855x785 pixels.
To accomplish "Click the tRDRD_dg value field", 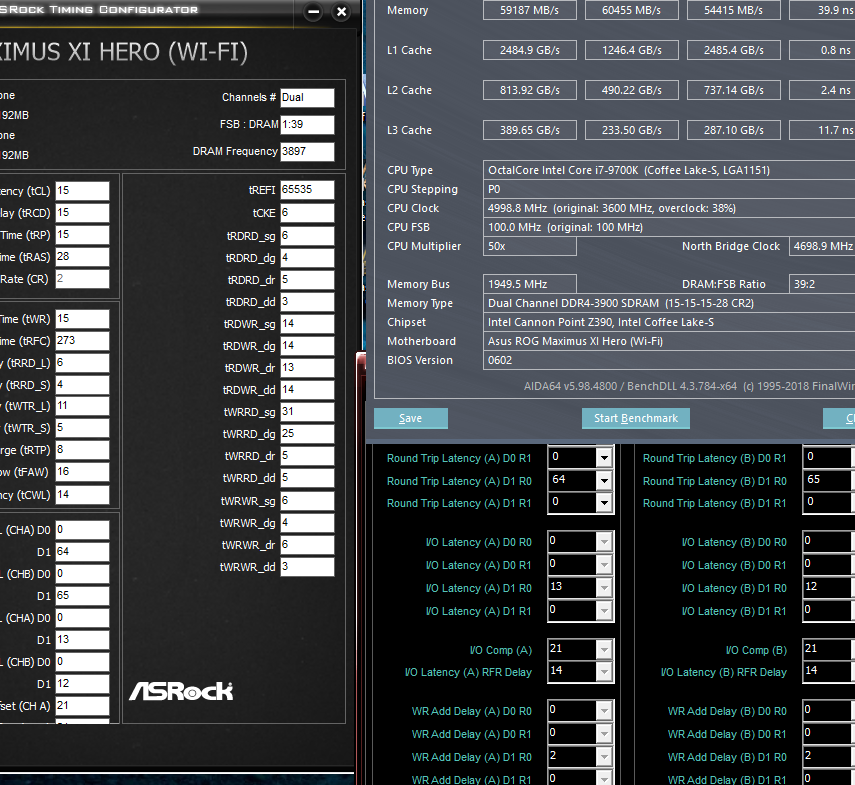I will tap(307, 257).
